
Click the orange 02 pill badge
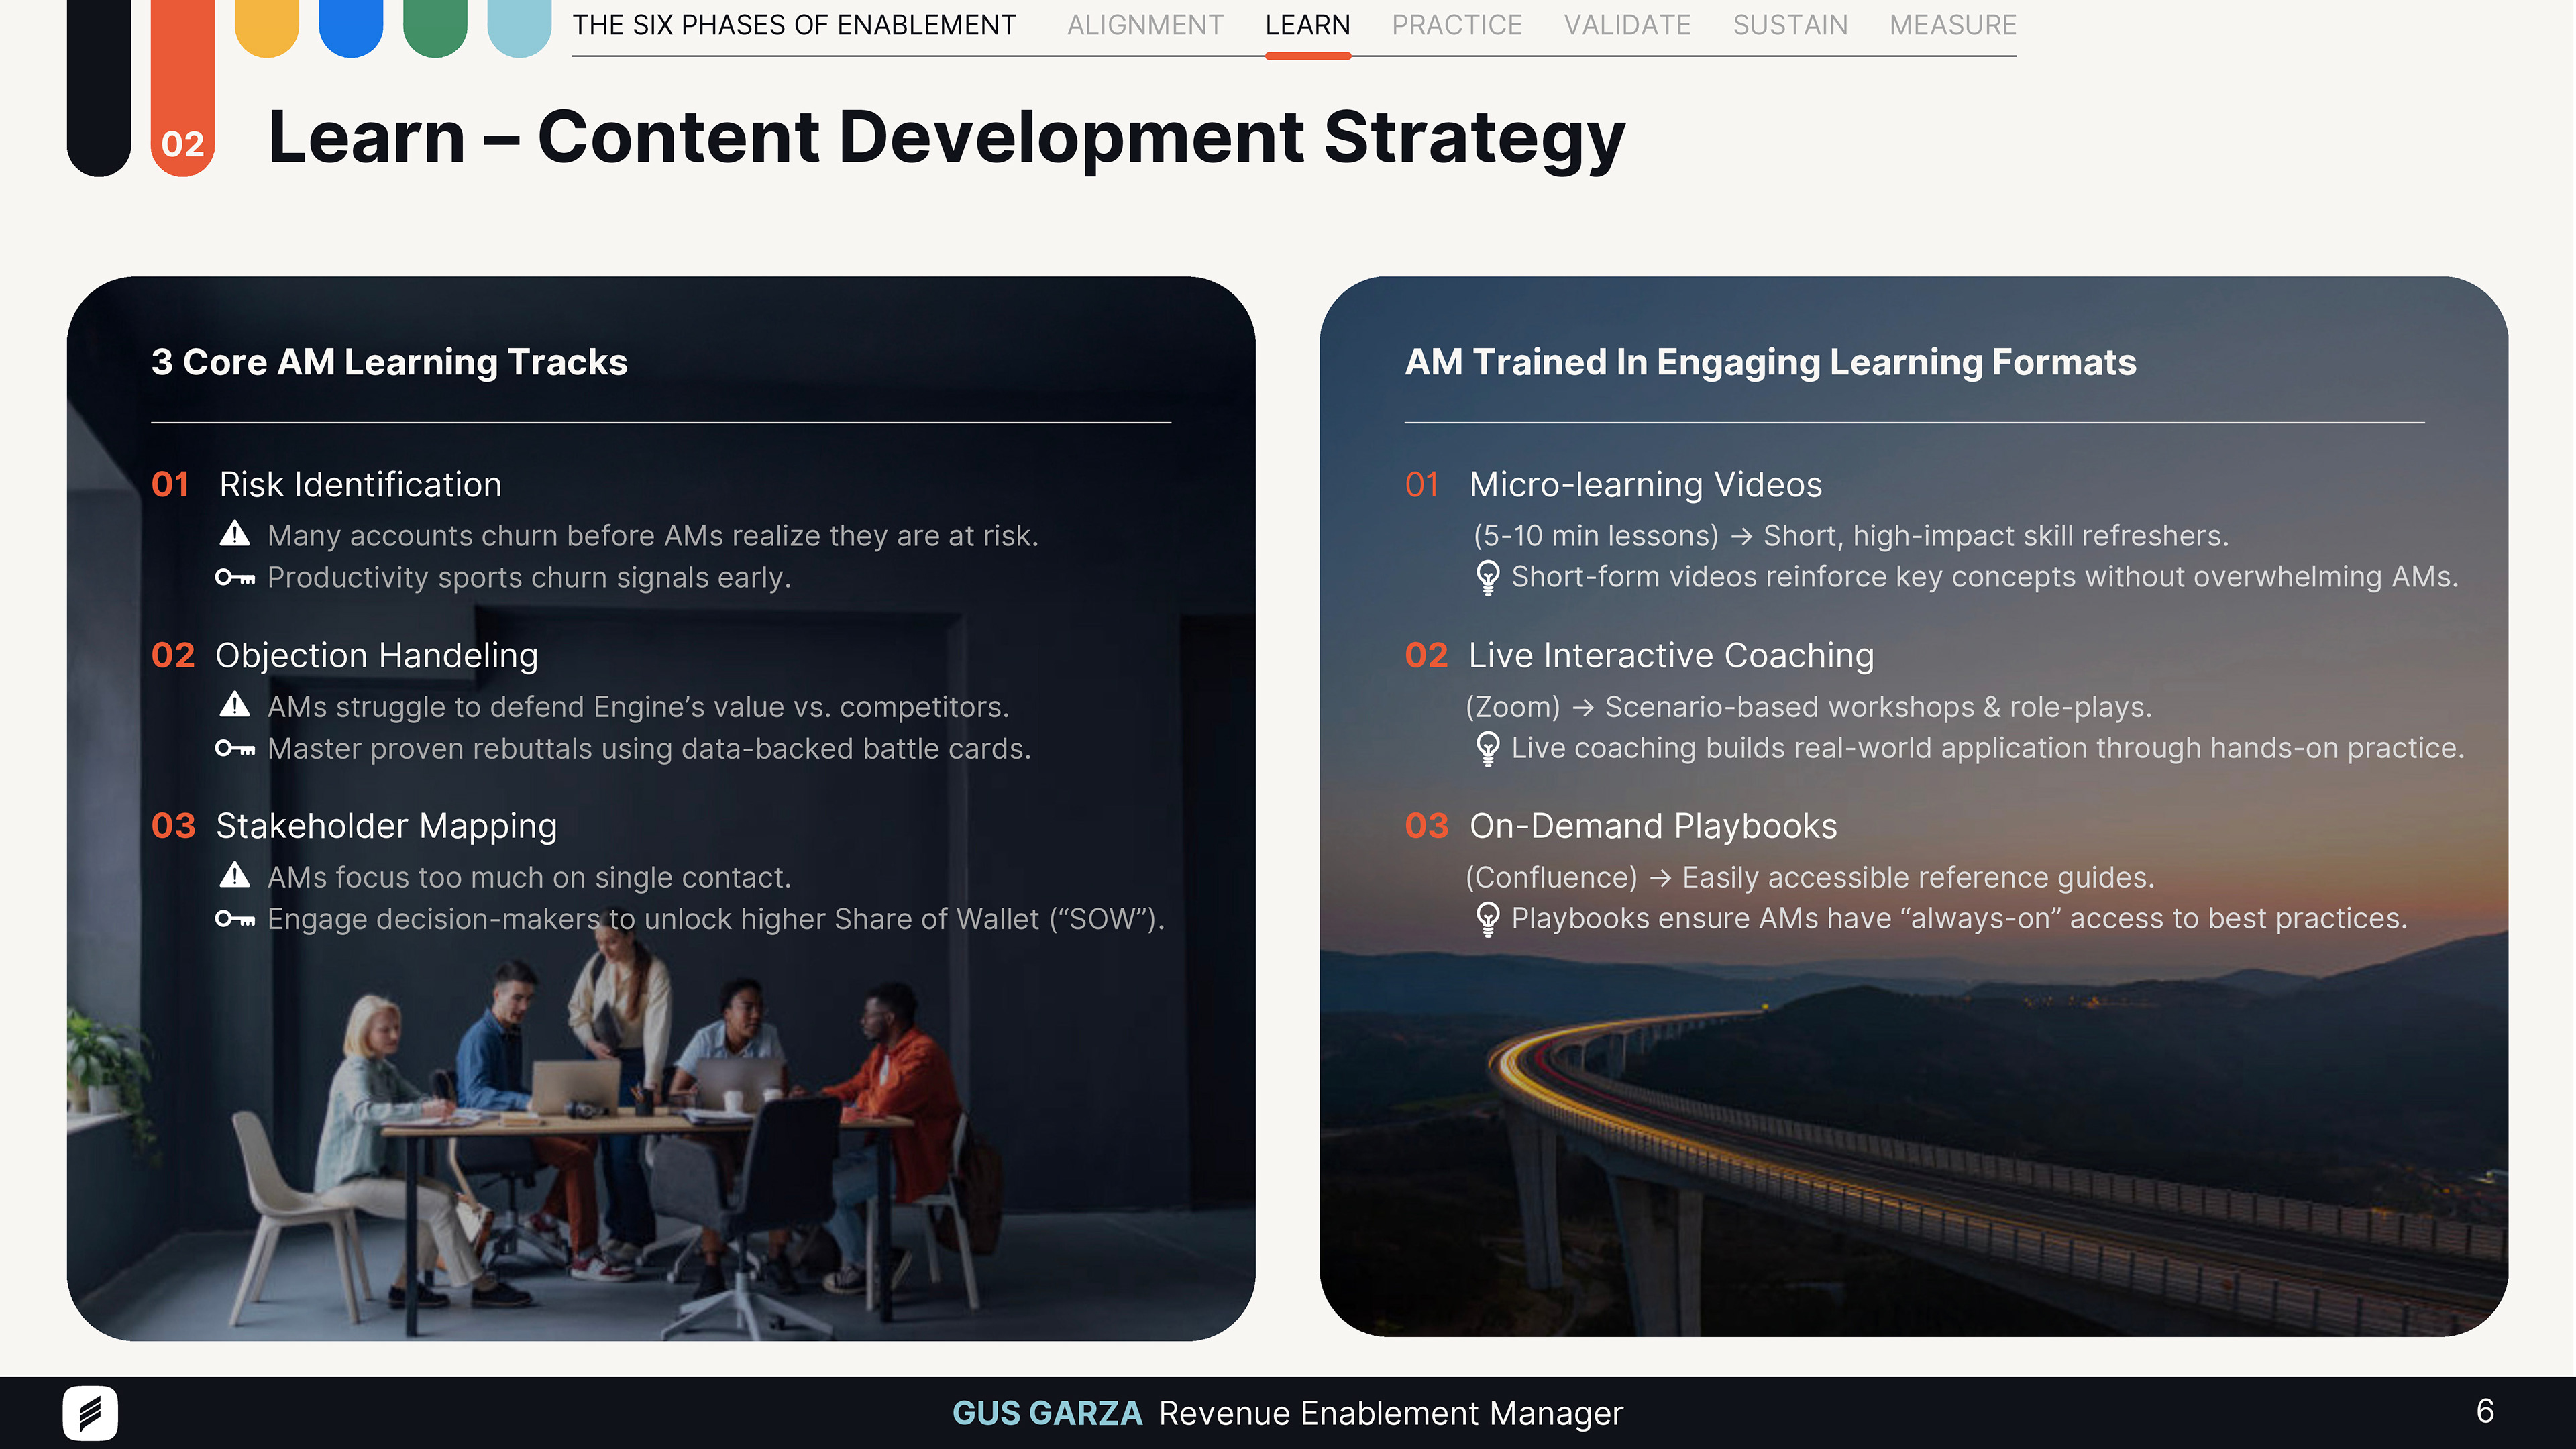tap(183, 88)
